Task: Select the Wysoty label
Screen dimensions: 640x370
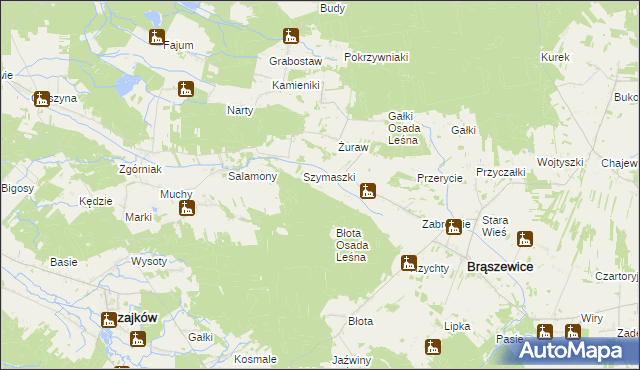Action: point(149,261)
